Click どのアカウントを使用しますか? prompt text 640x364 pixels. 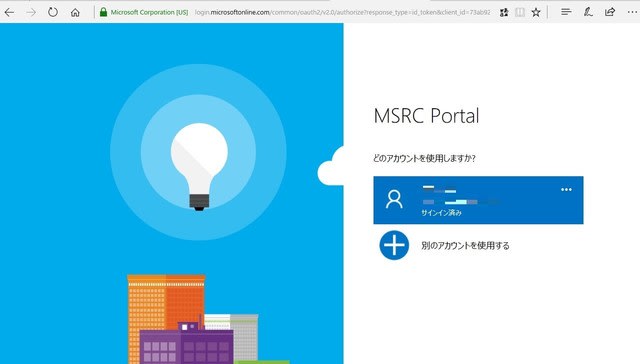pos(424,158)
